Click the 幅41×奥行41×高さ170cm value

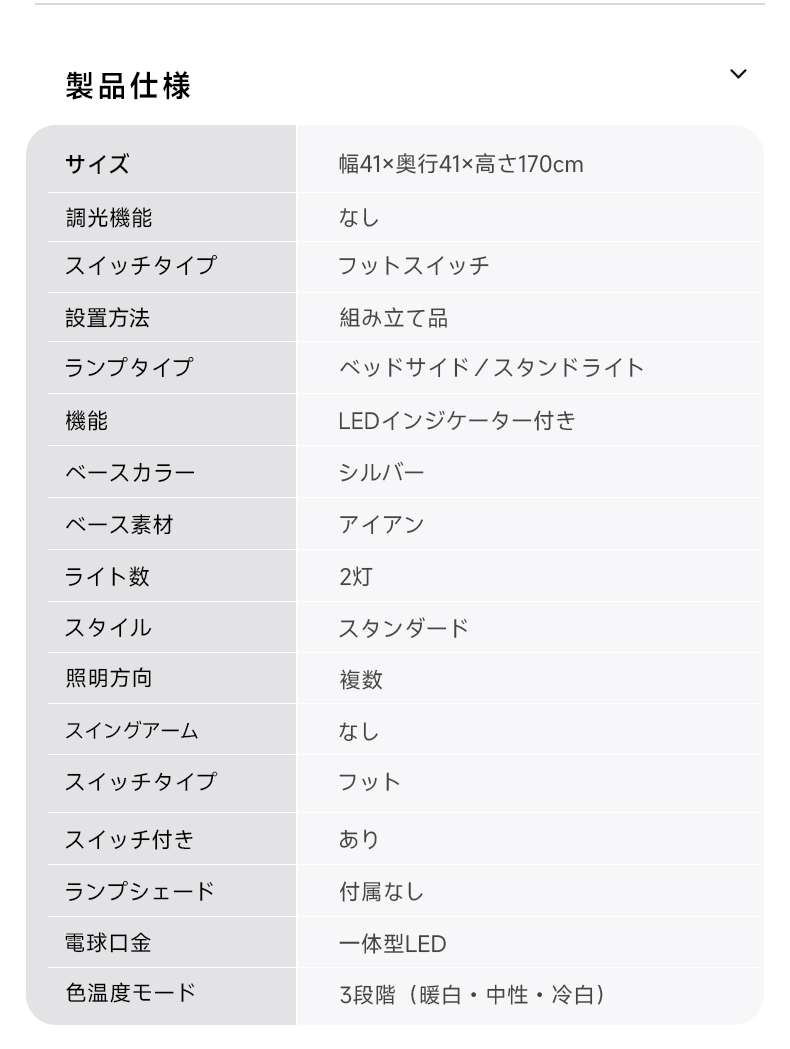(461, 164)
